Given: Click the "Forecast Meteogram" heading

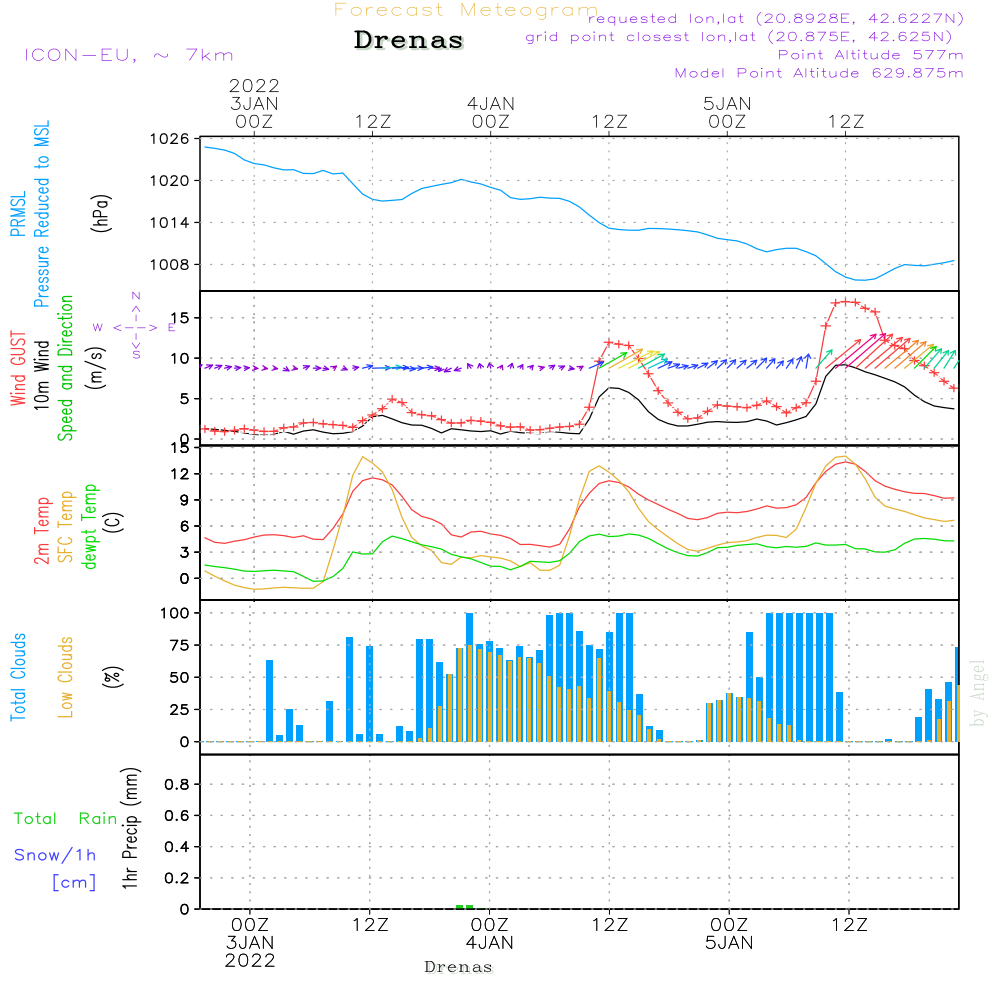Looking at the screenshot, I should tap(466, 10).
